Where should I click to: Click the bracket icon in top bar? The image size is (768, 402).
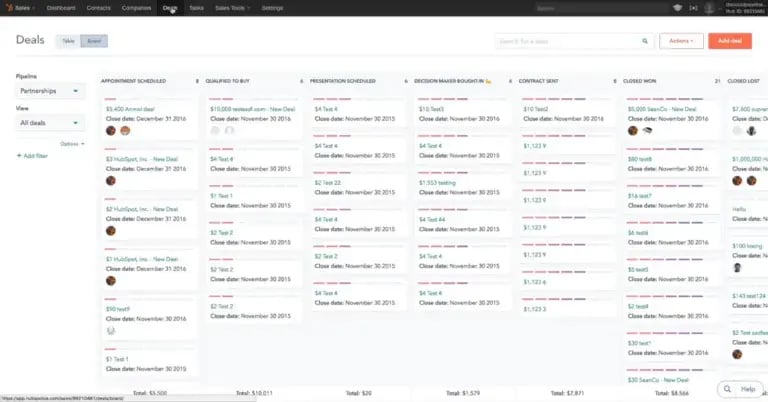[694, 8]
